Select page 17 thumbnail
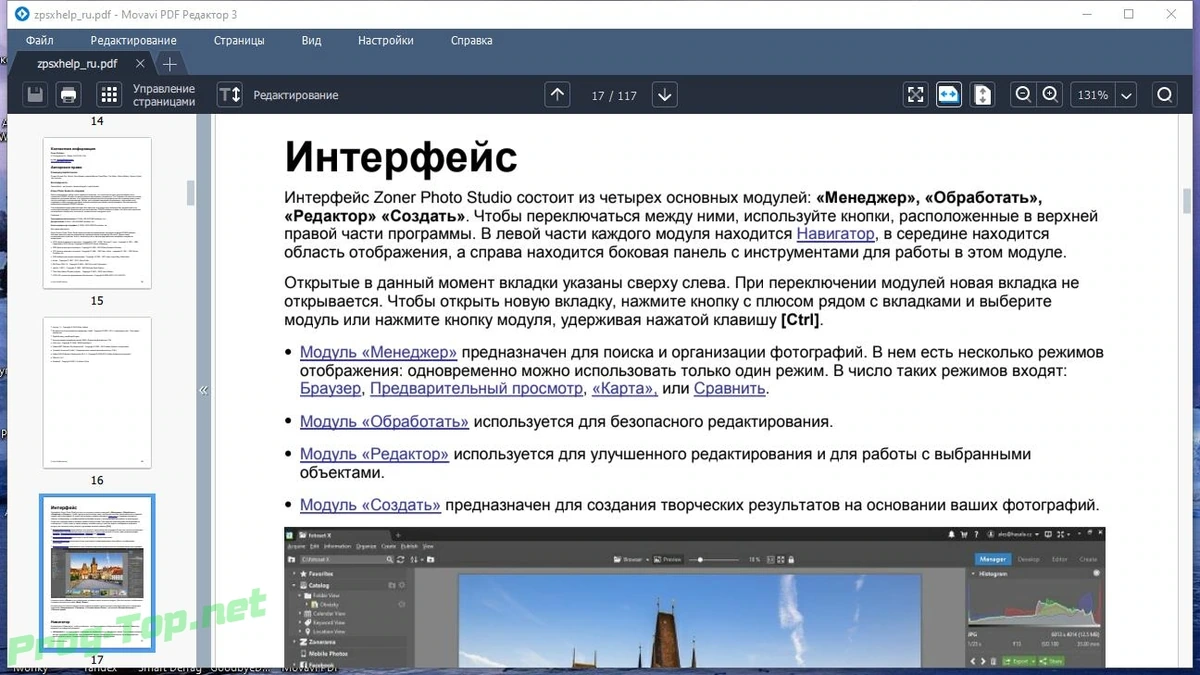The height and width of the screenshot is (675, 1200). (97, 572)
